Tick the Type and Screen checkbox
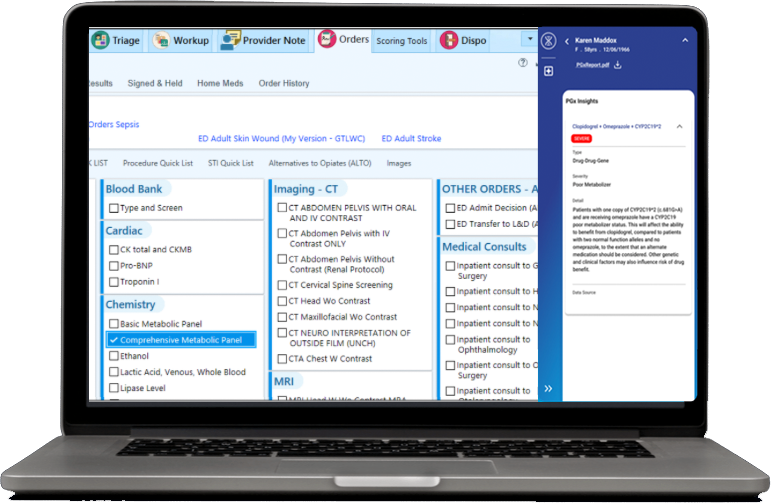Image resolution: width=771 pixels, height=503 pixels. (x=114, y=208)
